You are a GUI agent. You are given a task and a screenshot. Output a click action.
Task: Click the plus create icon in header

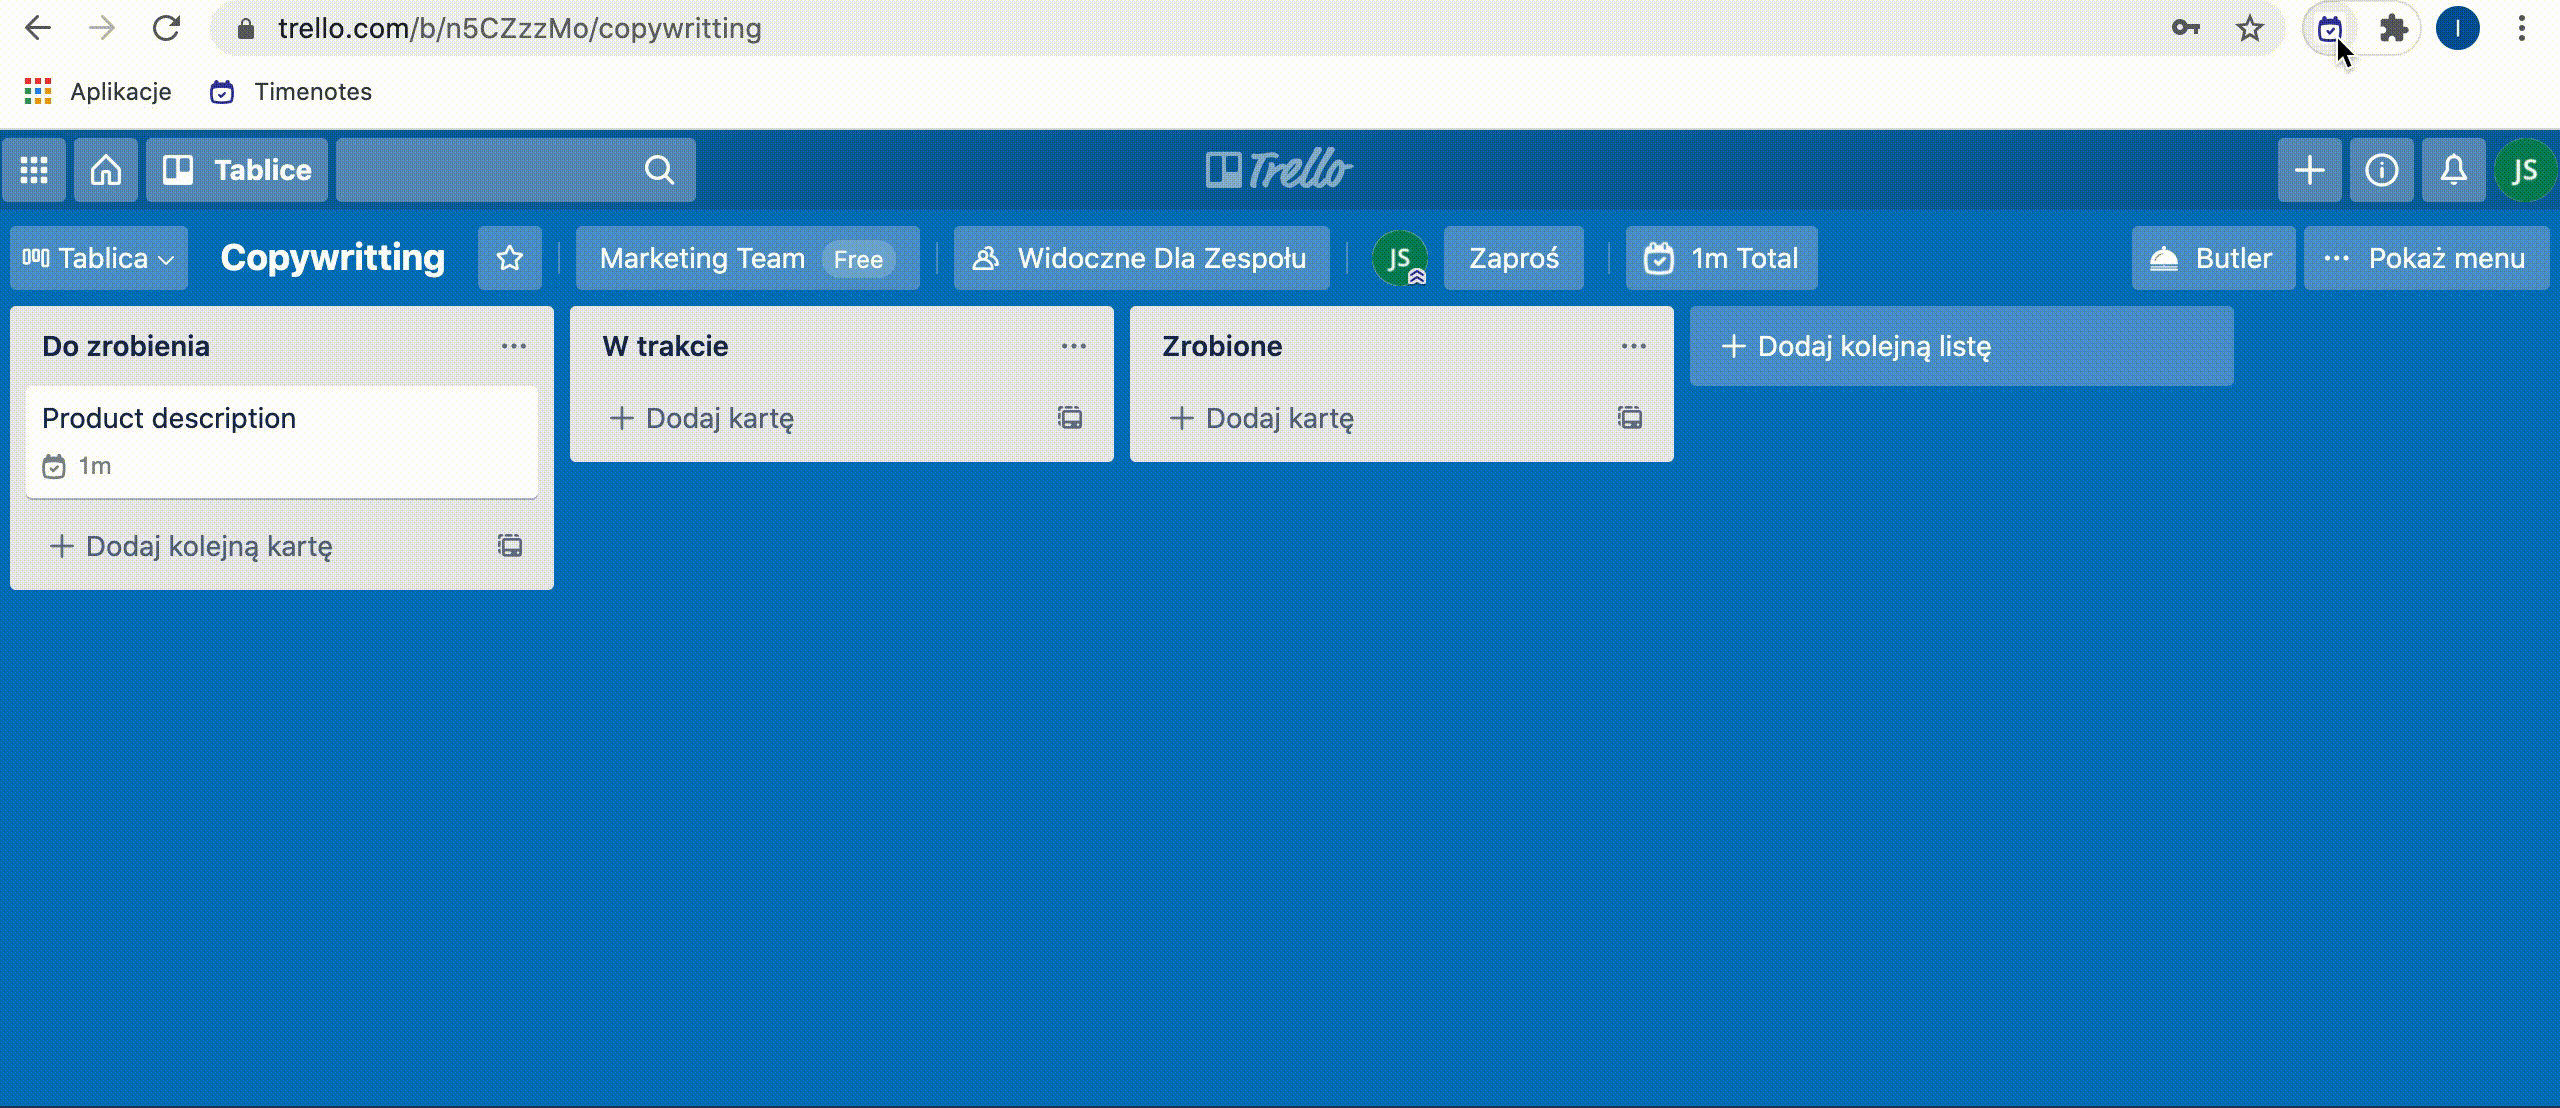pos(2309,170)
